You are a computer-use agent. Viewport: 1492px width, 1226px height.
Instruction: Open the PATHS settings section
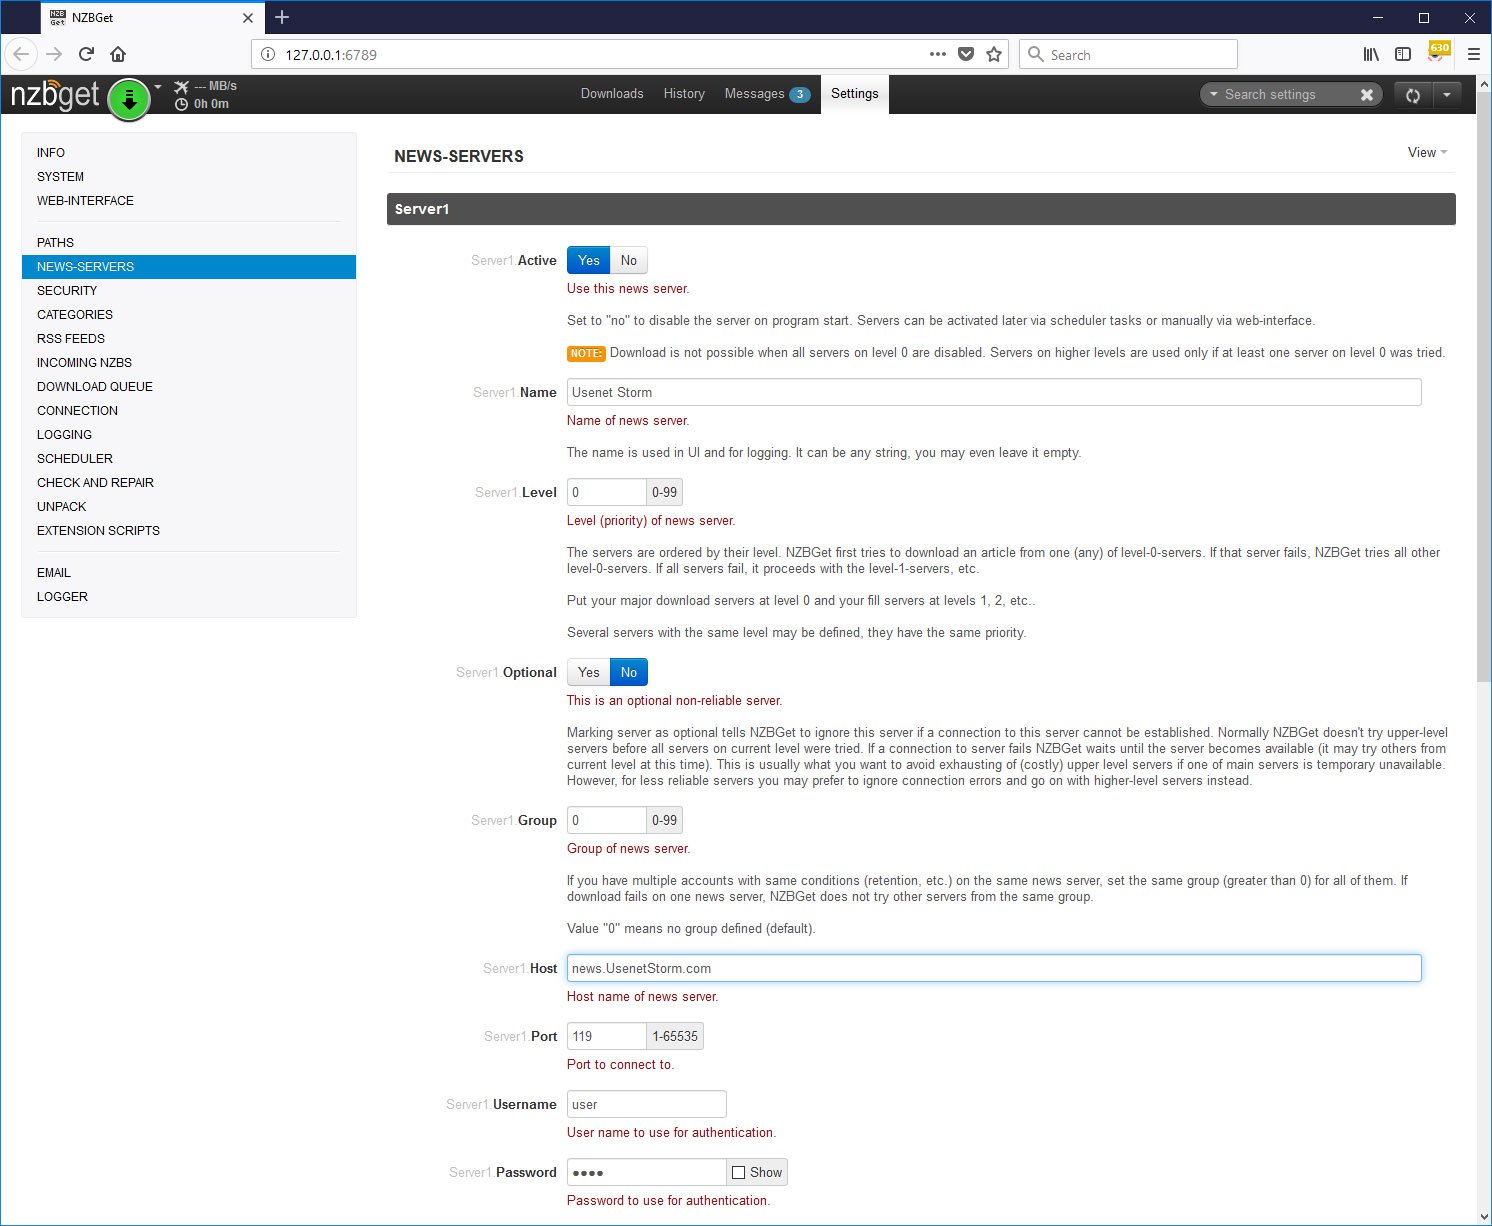[189, 242]
